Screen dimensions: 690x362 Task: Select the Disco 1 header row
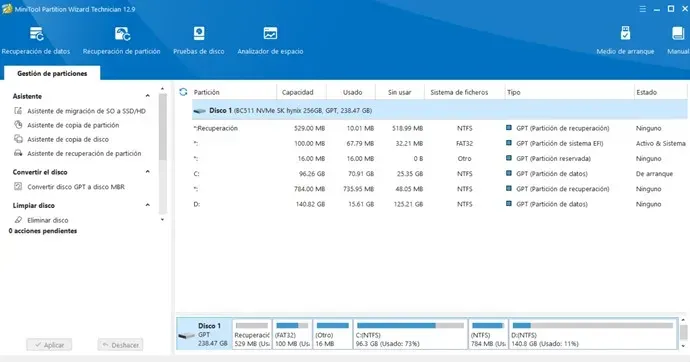[439, 111]
